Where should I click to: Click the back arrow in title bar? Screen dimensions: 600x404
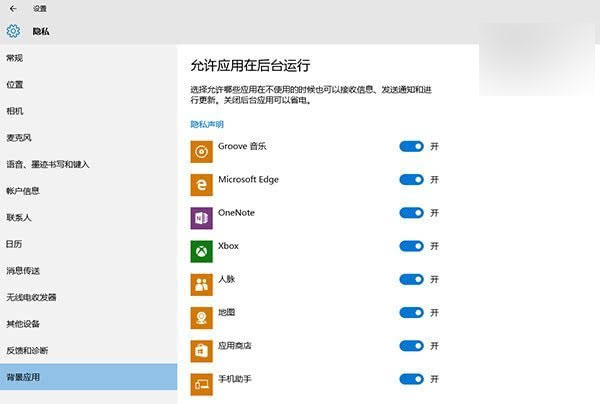pos(13,8)
